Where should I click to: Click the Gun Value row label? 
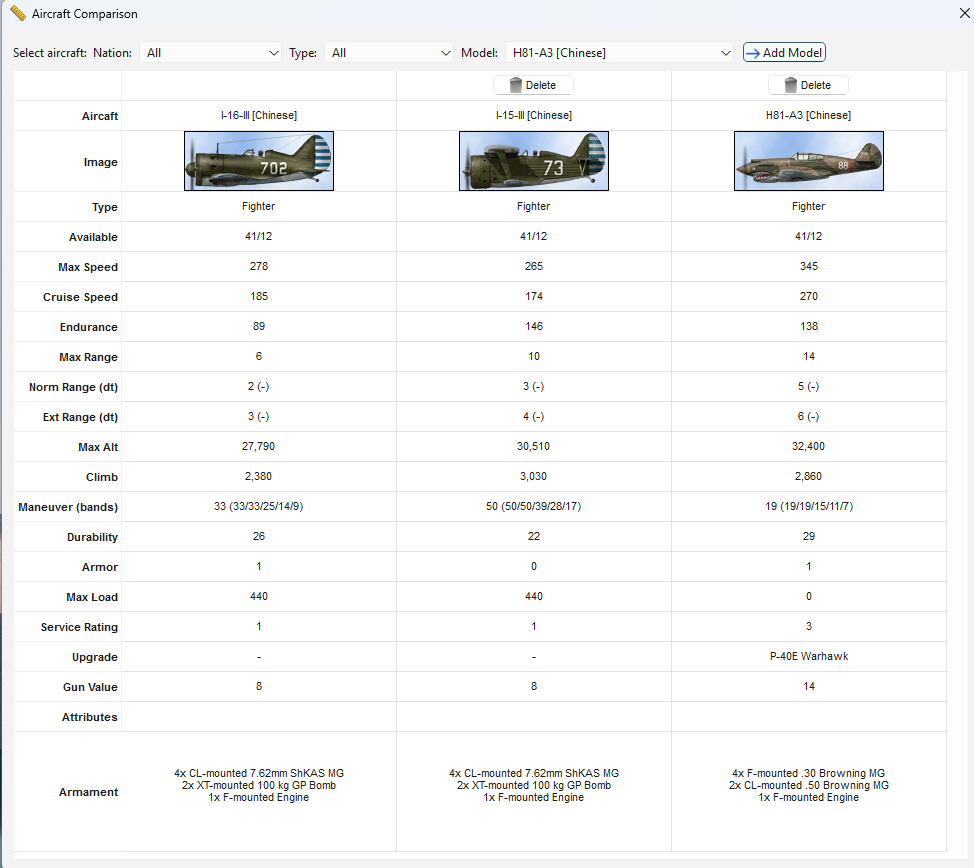(90, 687)
